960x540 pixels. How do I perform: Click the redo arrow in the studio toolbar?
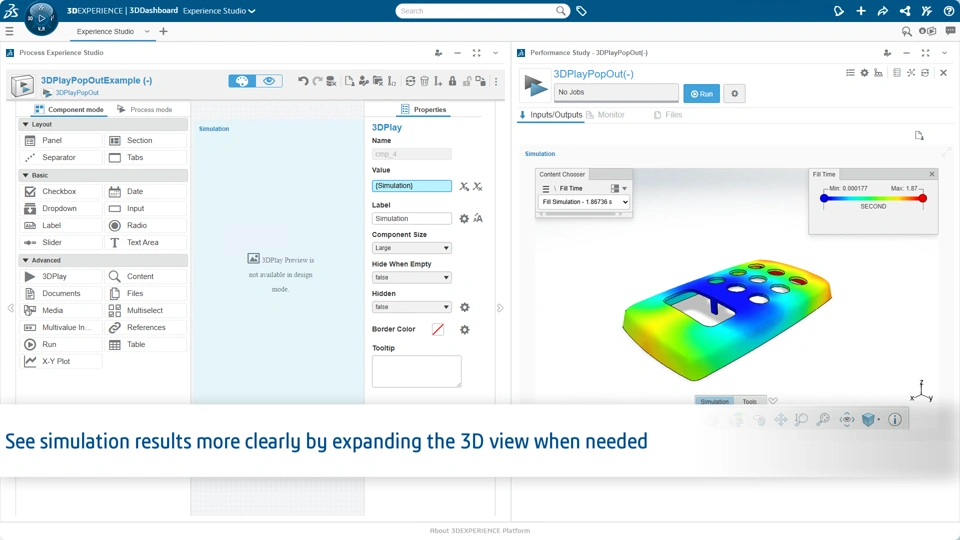(x=317, y=81)
